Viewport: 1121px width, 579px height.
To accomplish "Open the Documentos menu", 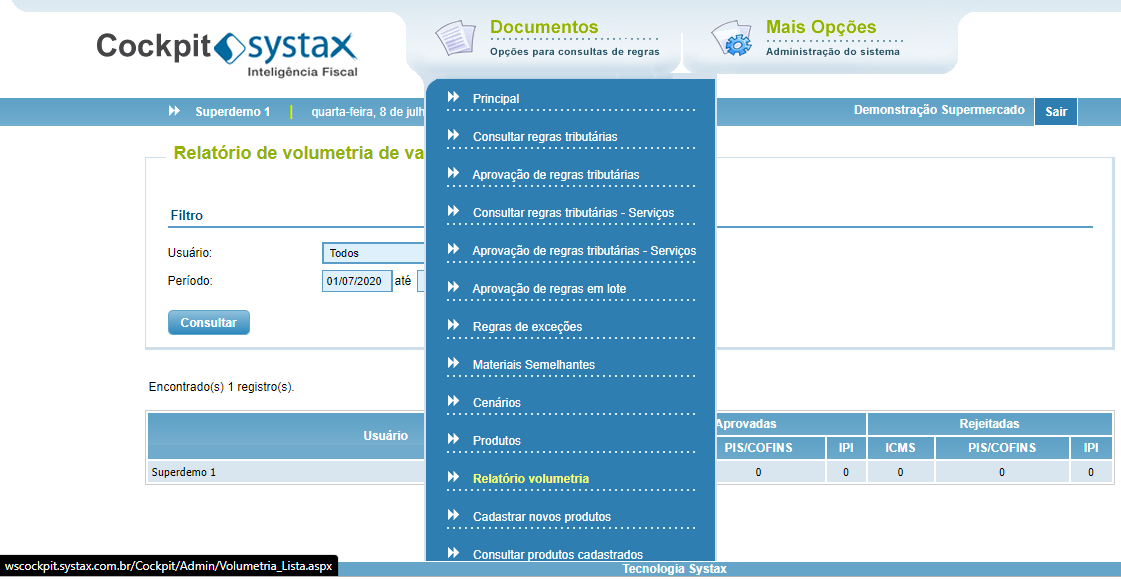I will coord(545,27).
